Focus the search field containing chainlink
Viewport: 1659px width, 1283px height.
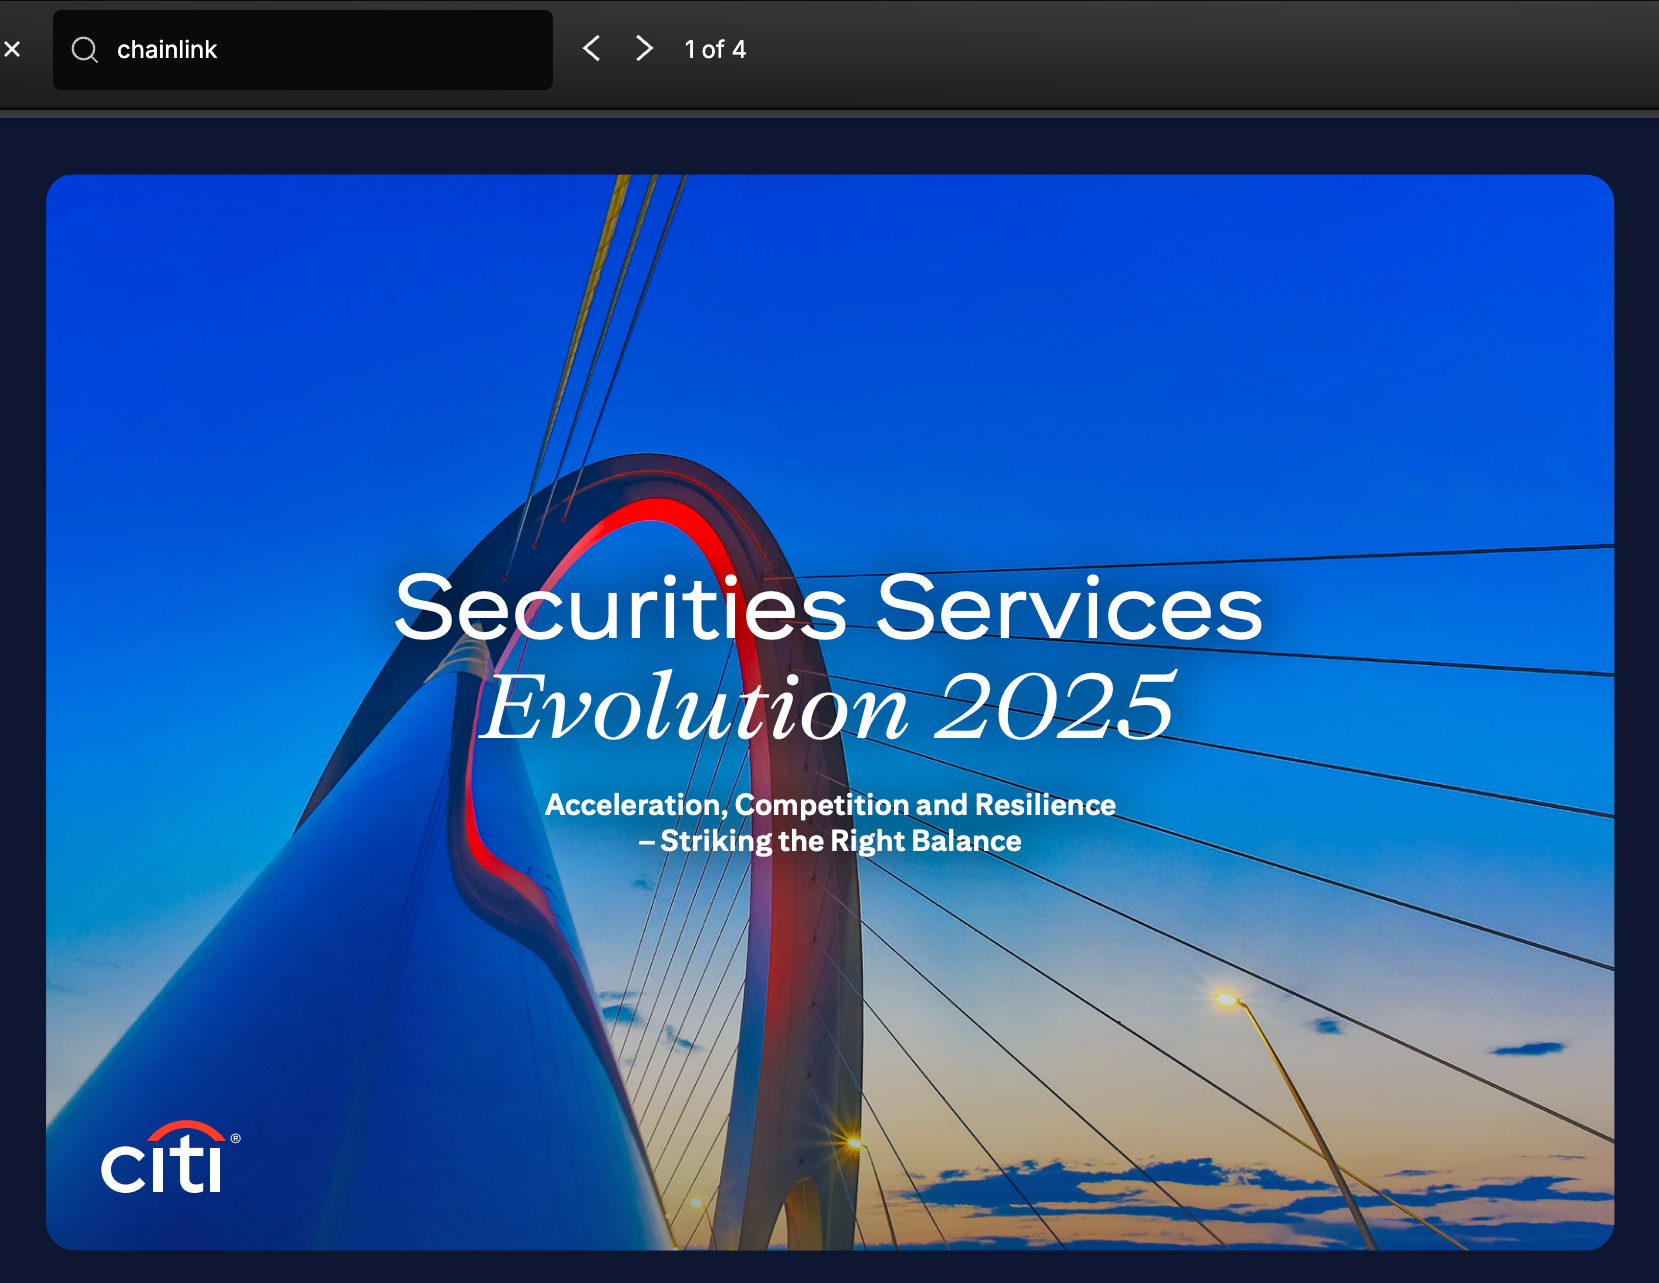point(303,50)
